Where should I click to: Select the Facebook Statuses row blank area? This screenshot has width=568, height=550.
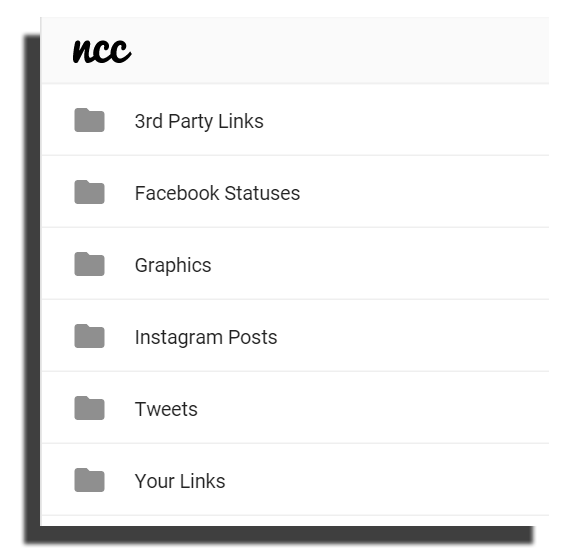(x=424, y=192)
